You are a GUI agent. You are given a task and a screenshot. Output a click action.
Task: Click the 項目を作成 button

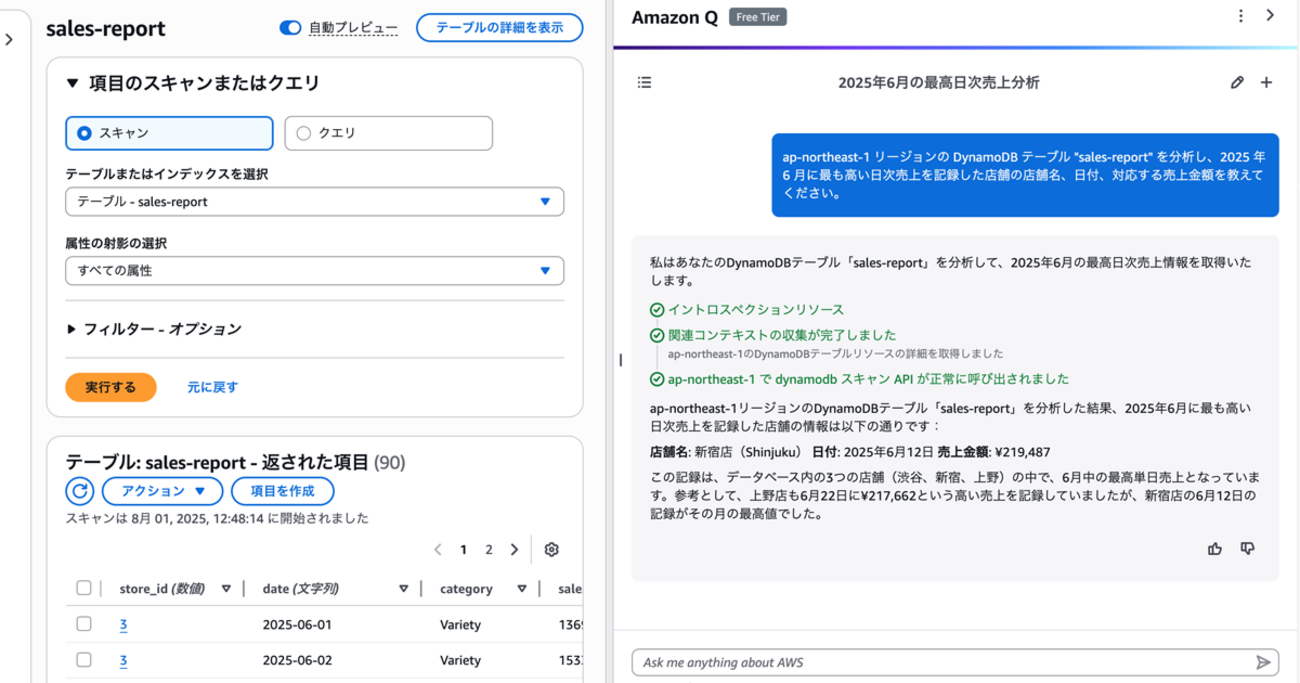coord(282,491)
